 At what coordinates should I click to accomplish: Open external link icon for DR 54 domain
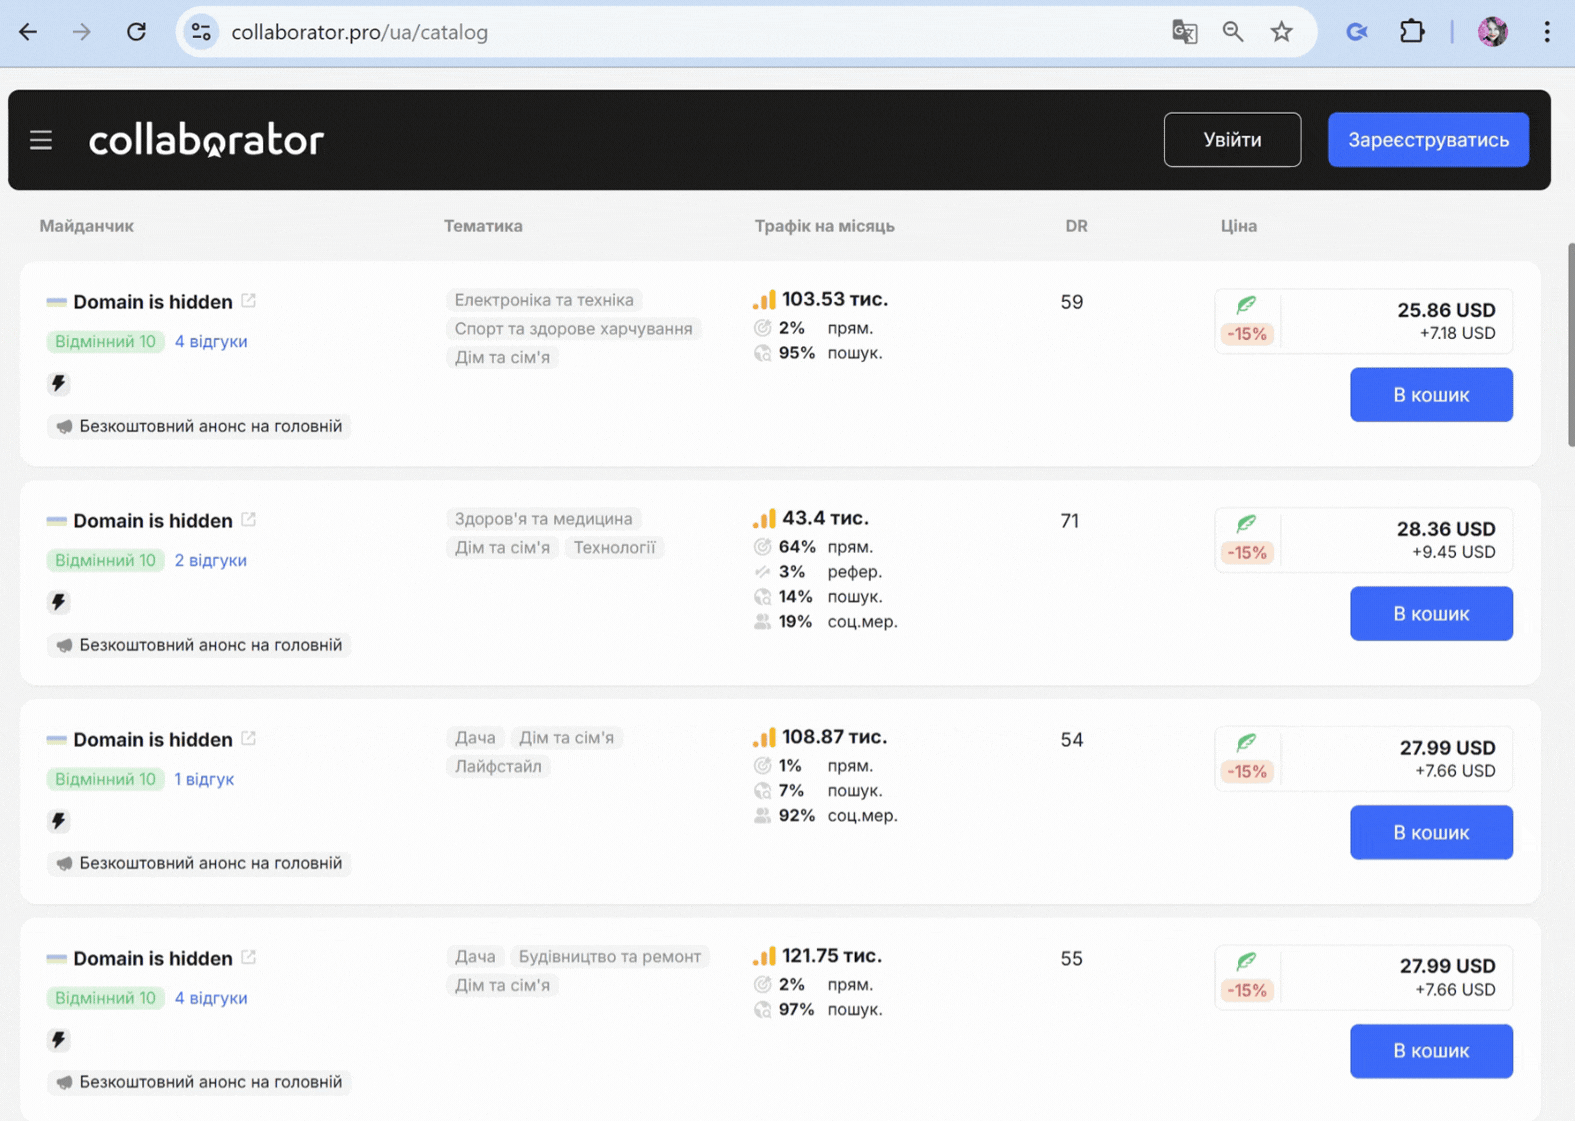[x=249, y=738]
